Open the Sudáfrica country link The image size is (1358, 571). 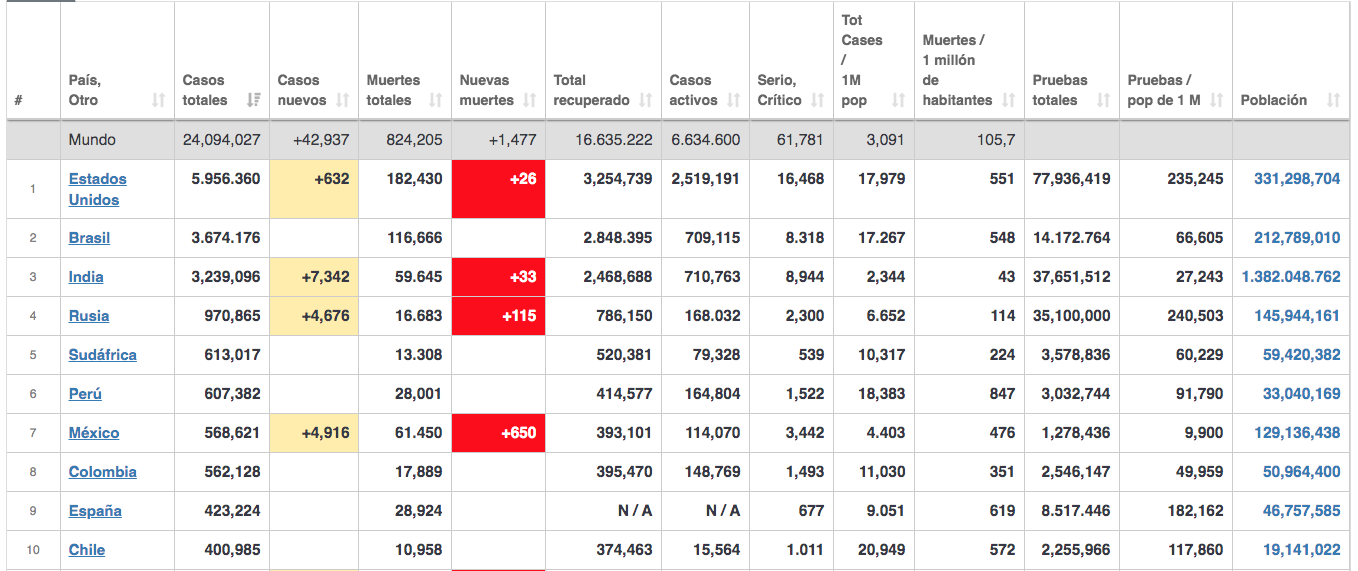[103, 355]
